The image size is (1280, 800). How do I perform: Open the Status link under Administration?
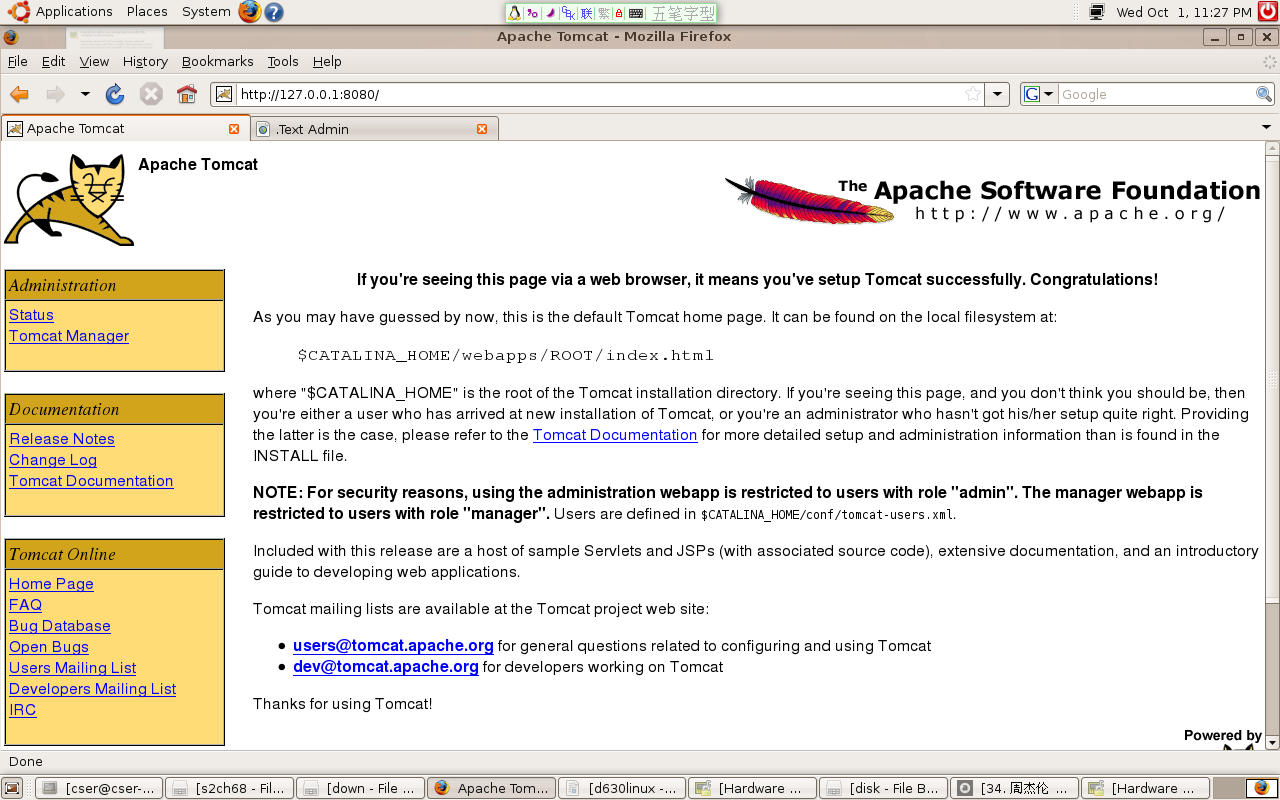tap(31, 315)
